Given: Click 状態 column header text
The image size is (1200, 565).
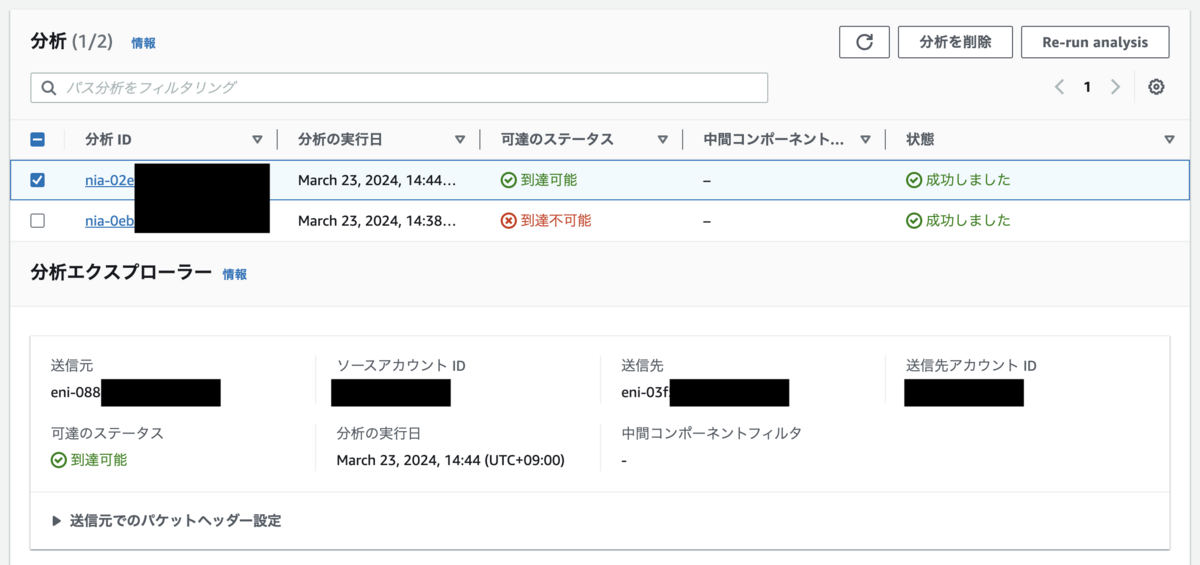Looking at the screenshot, I should (920, 140).
